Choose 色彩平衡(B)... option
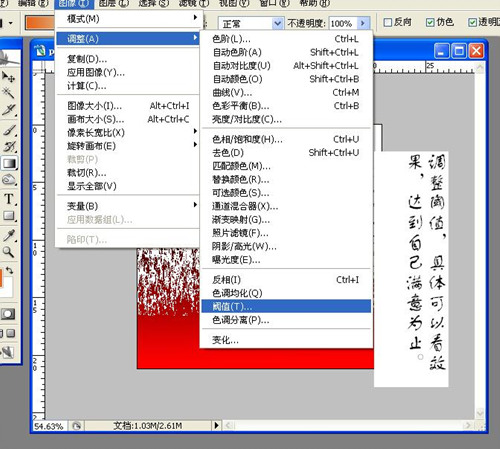This screenshot has height=449, width=500. (x=286, y=106)
